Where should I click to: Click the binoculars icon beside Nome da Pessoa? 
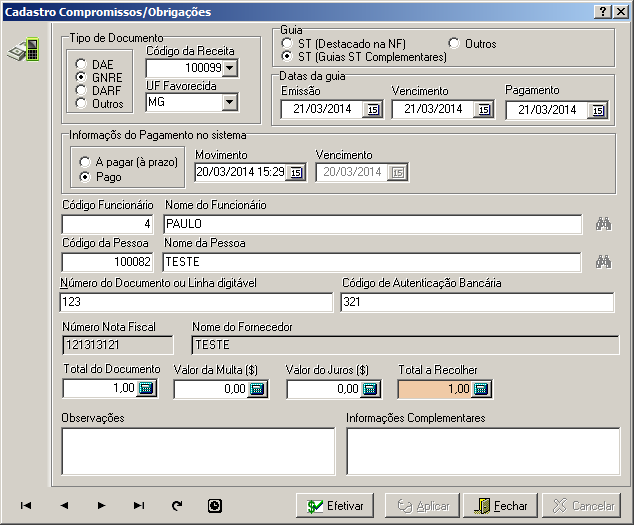603,262
